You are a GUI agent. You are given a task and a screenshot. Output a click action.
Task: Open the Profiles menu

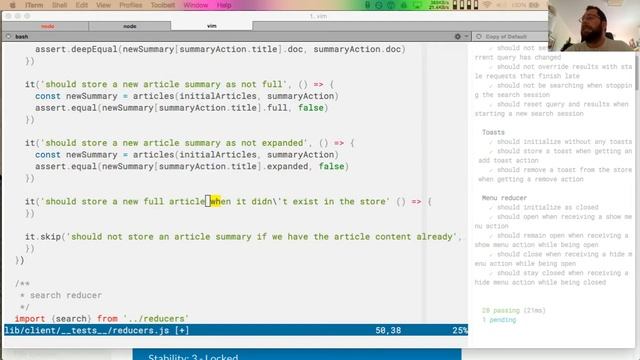(x=131, y=5)
